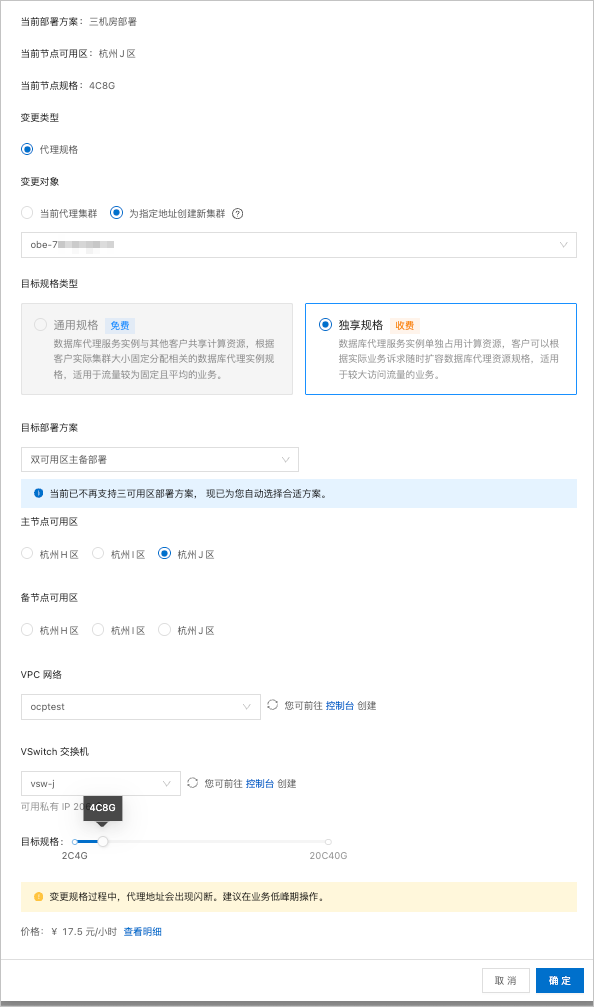Choose 杭州 H 区 as primary node zone
The width and height of the screenshot is (594, 1007).
(27, 554)
